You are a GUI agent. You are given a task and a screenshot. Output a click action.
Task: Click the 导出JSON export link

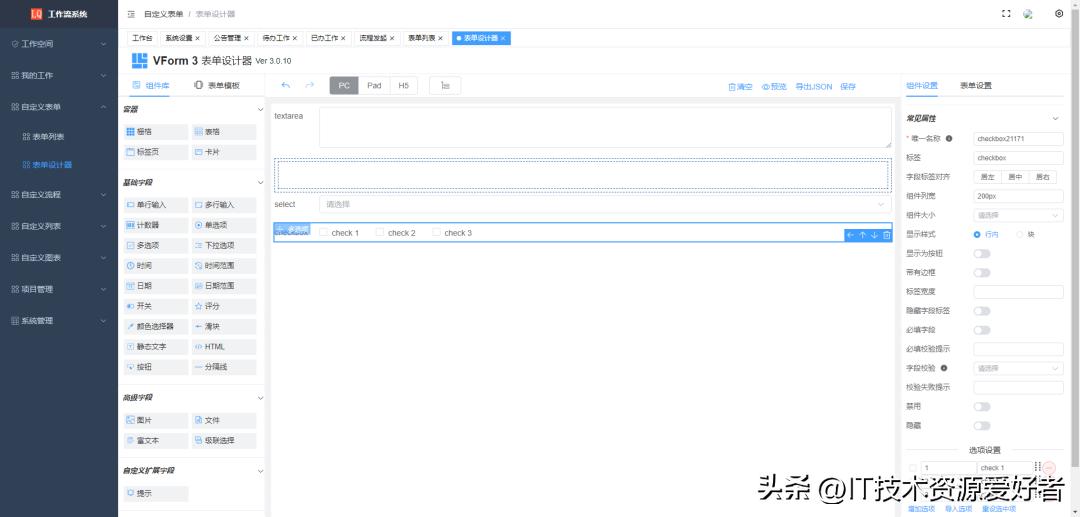tap(813, 87)
